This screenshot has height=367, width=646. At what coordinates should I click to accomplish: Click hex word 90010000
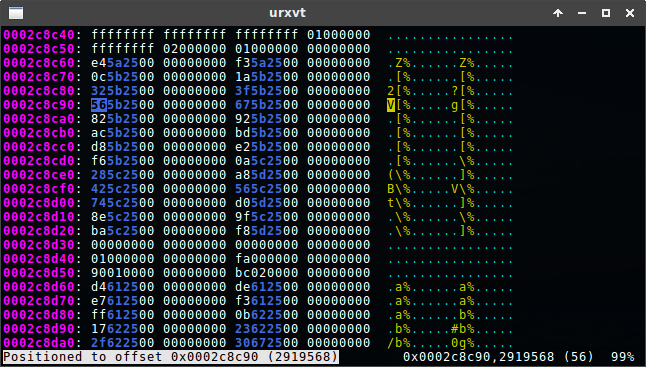click(123, 273)
